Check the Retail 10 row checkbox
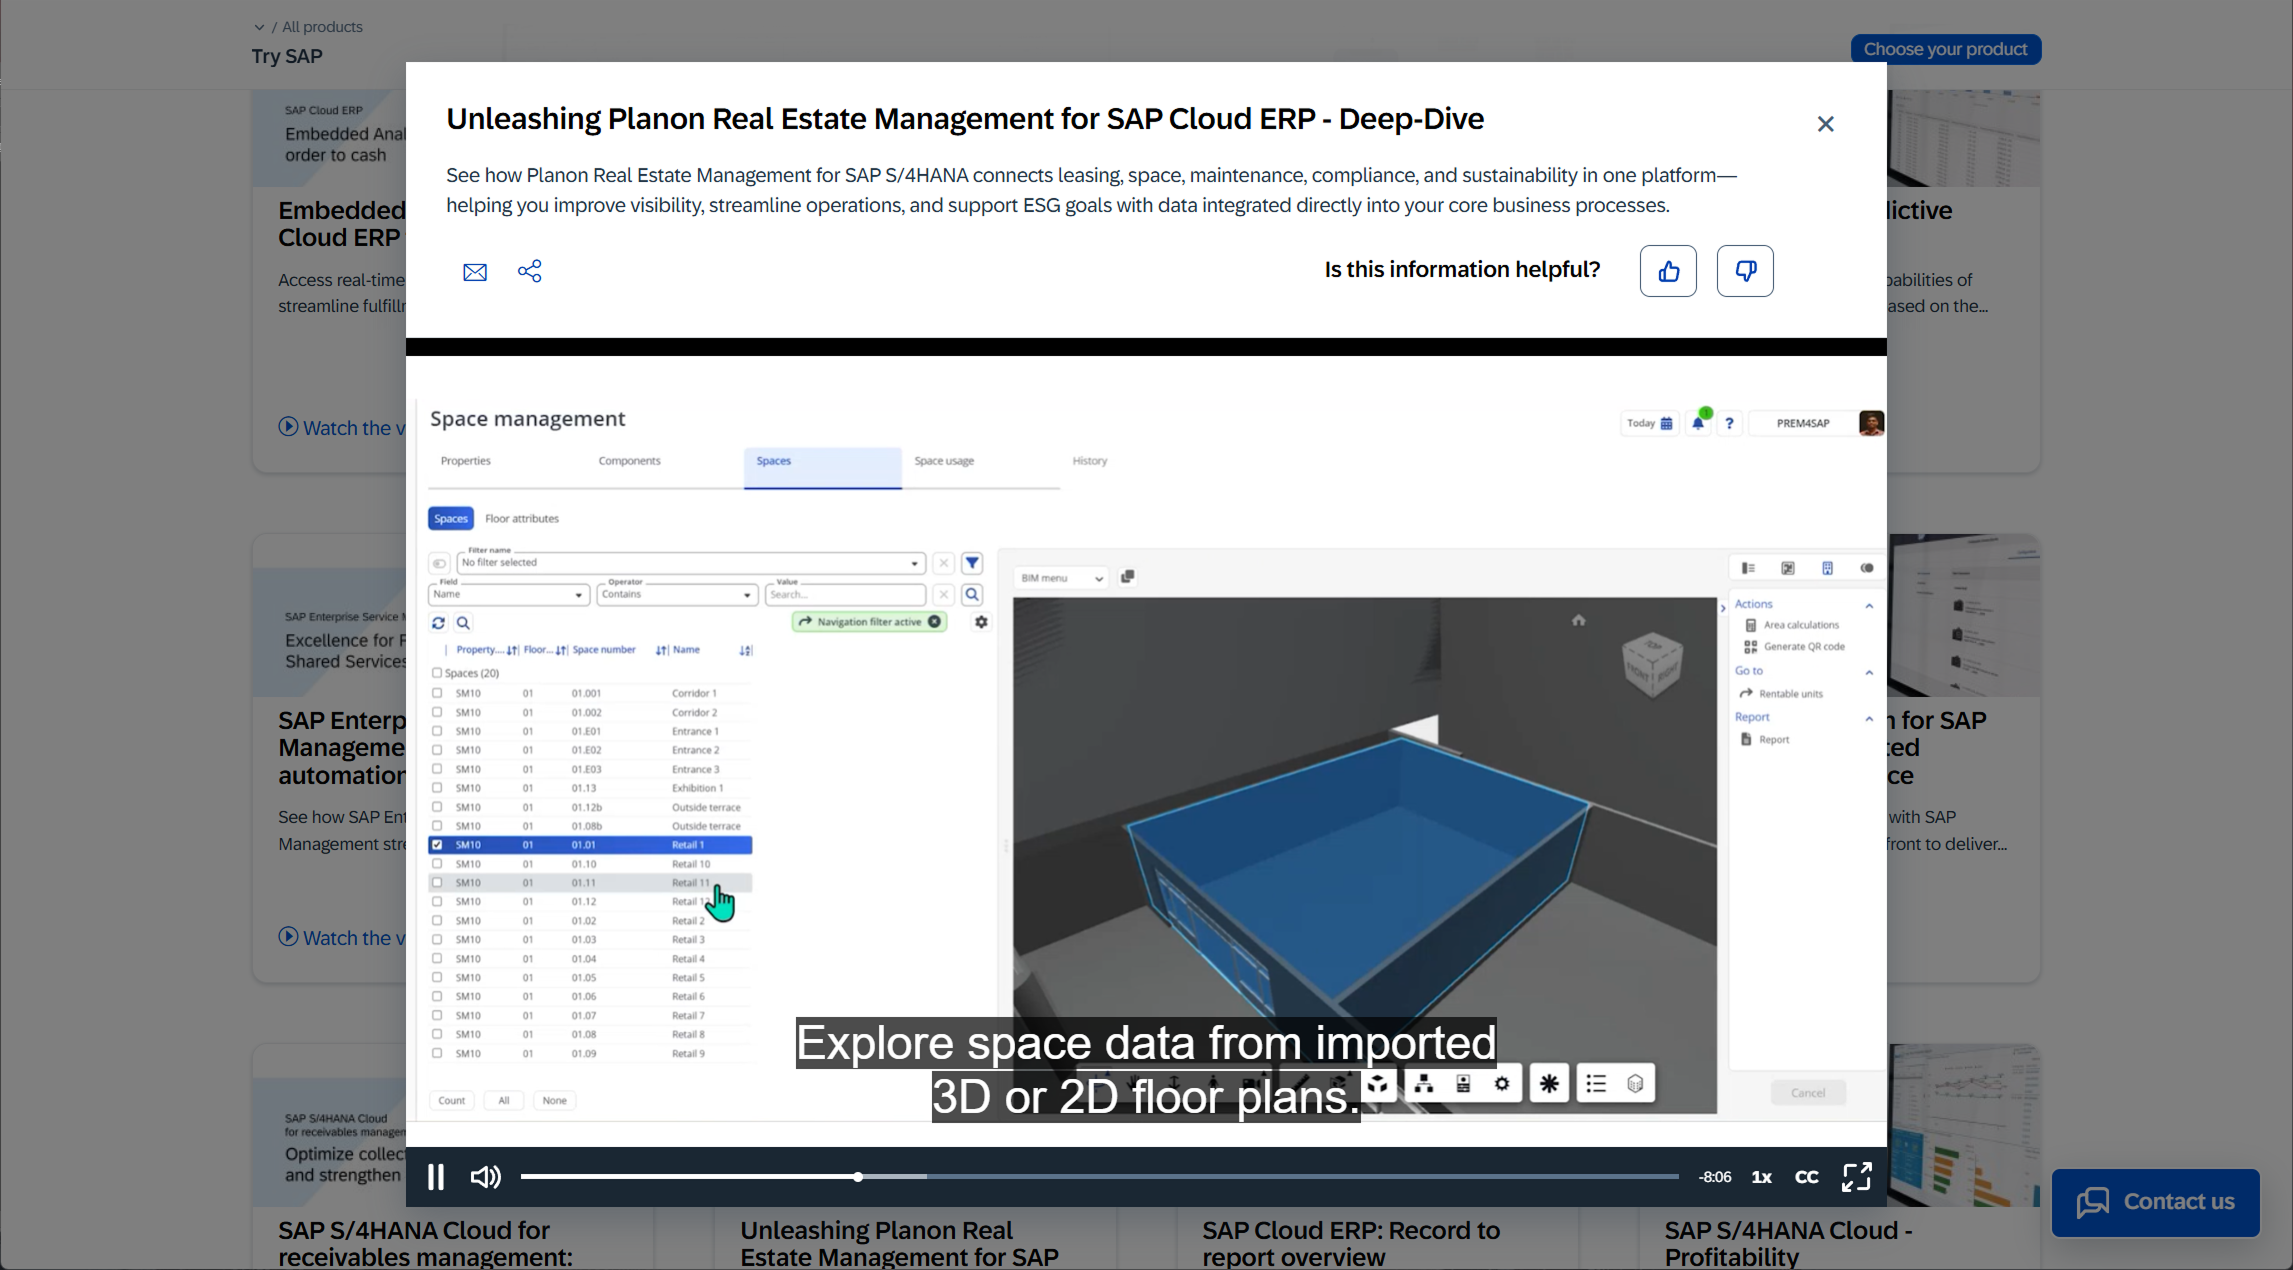The image size is (2293, 1270). tap(437, 864)
